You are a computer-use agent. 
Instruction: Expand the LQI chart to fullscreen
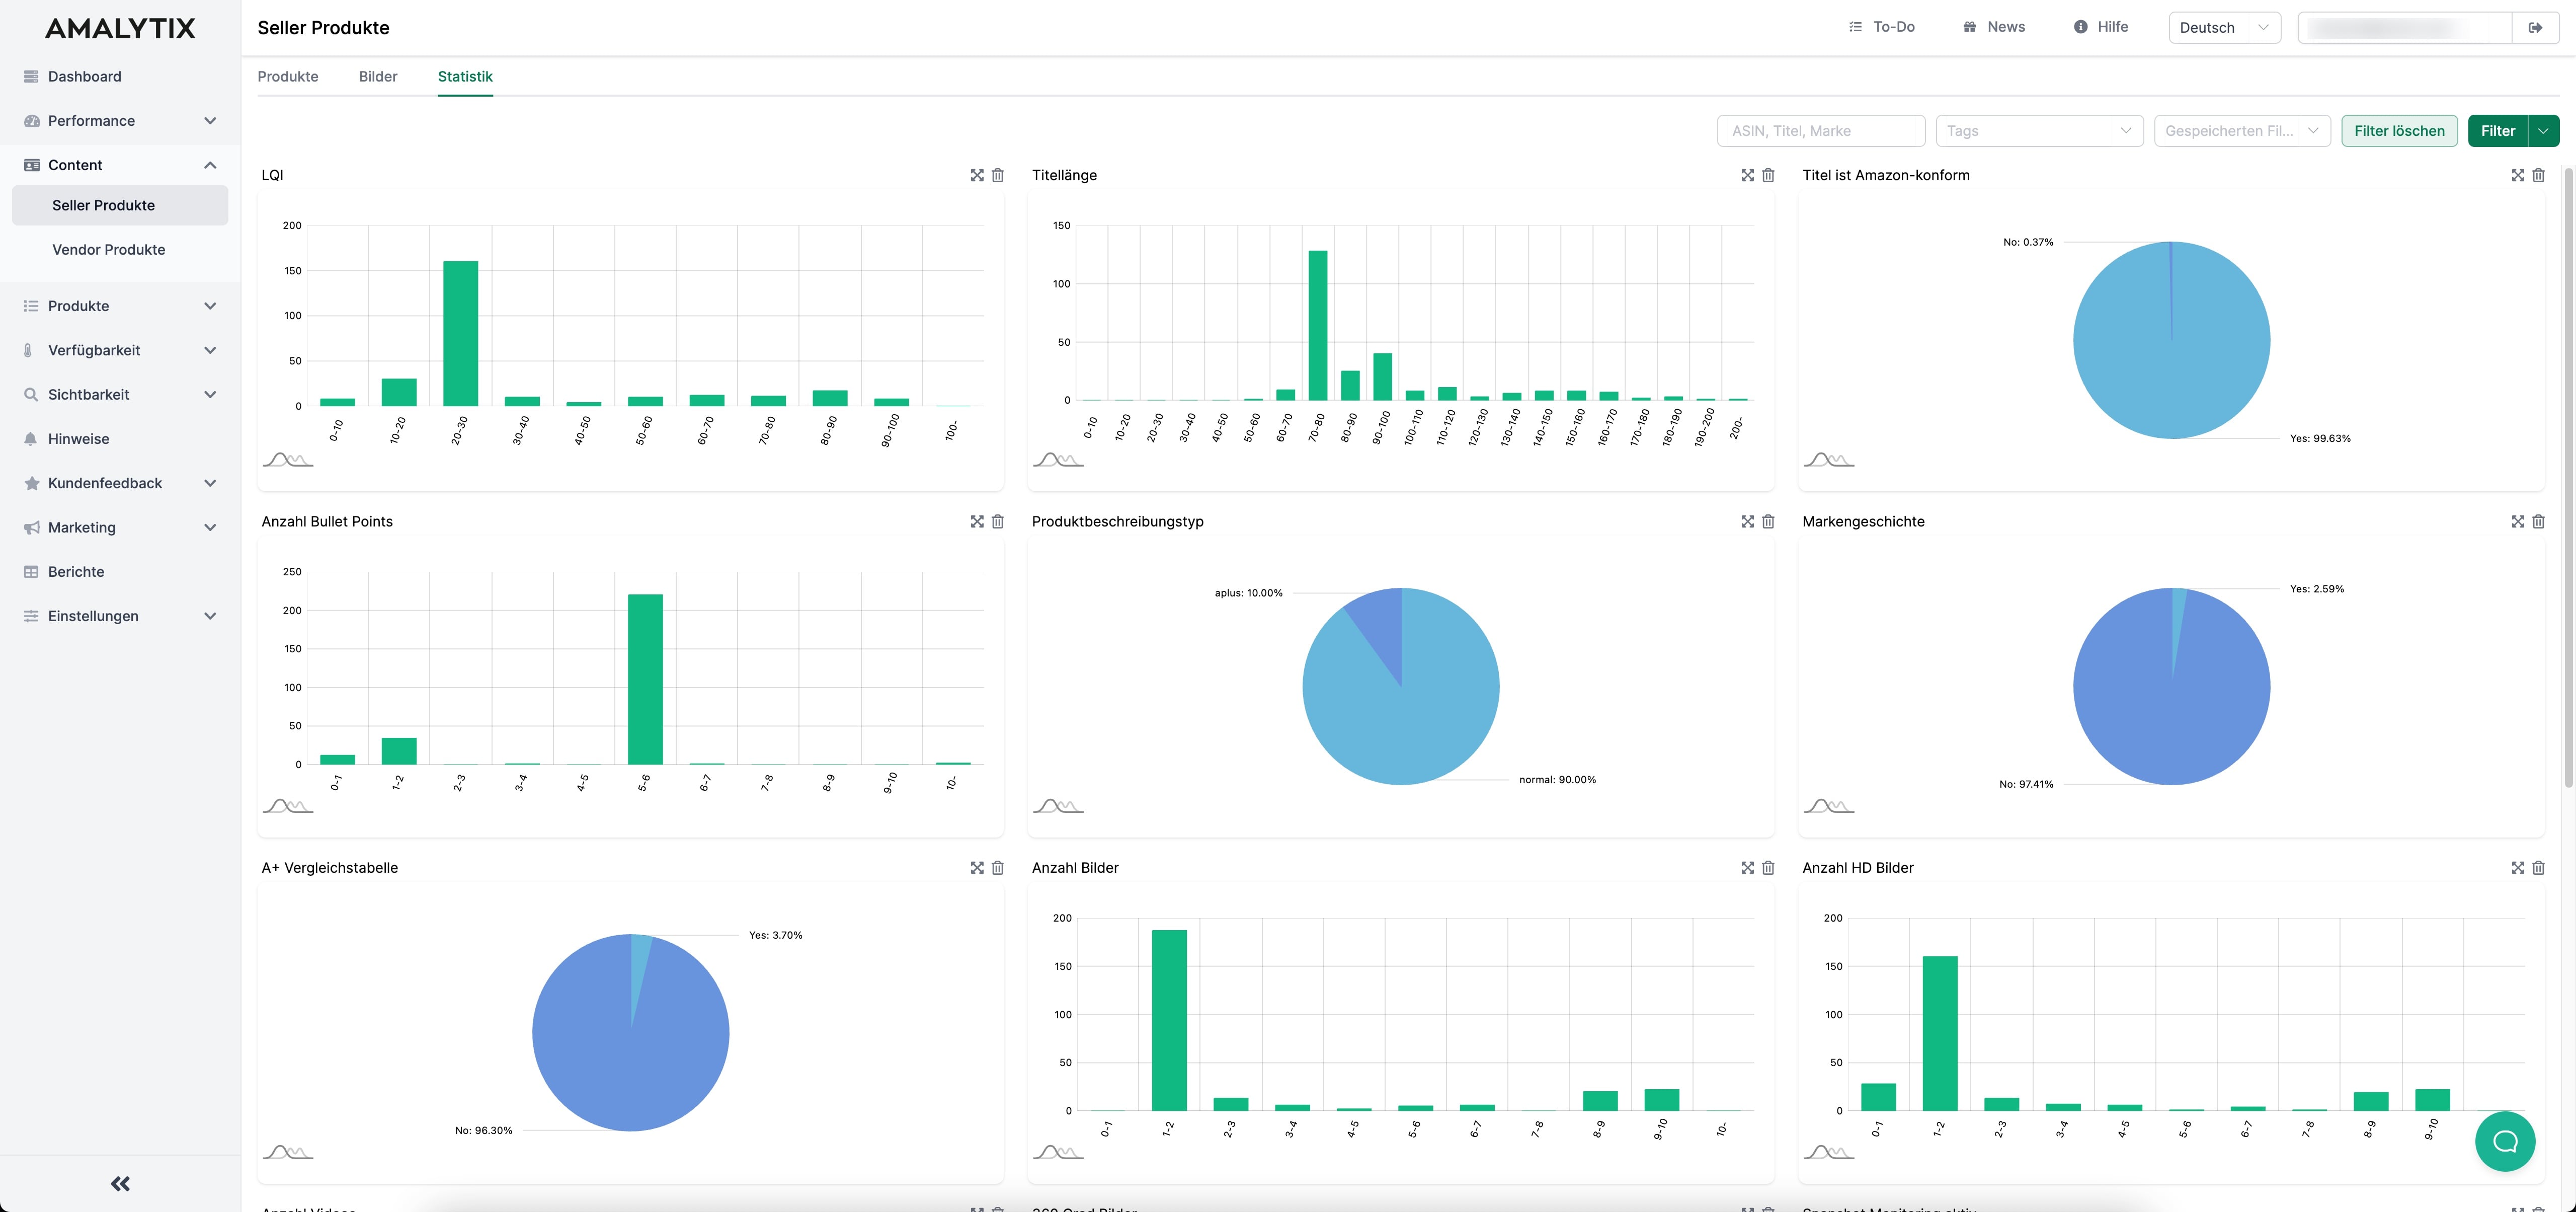[977, 175]
